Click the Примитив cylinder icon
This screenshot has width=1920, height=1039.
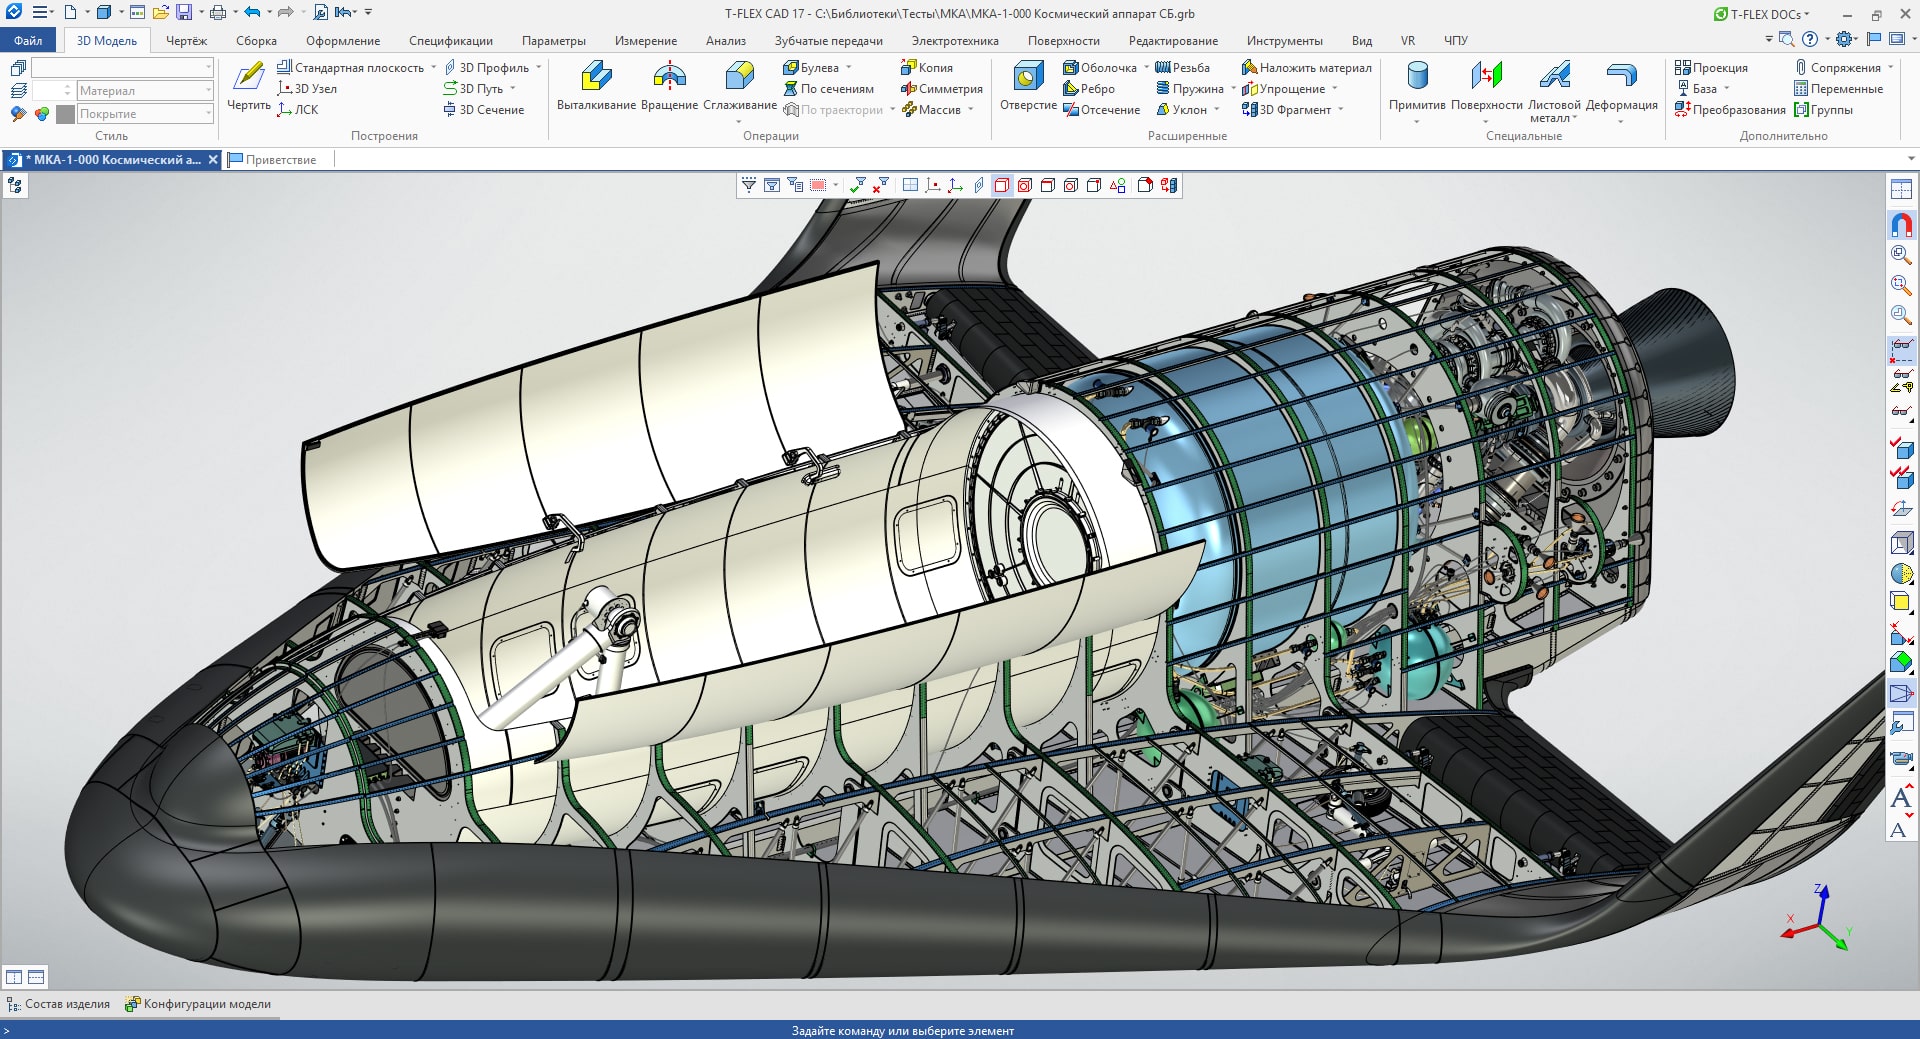tap(1417, 77)
